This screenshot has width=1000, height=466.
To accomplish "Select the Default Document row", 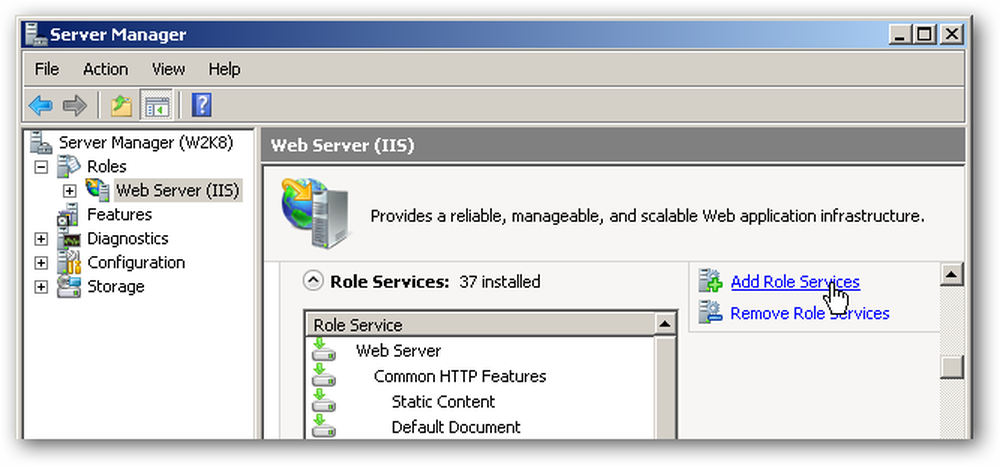I will [x=480, y=426].
